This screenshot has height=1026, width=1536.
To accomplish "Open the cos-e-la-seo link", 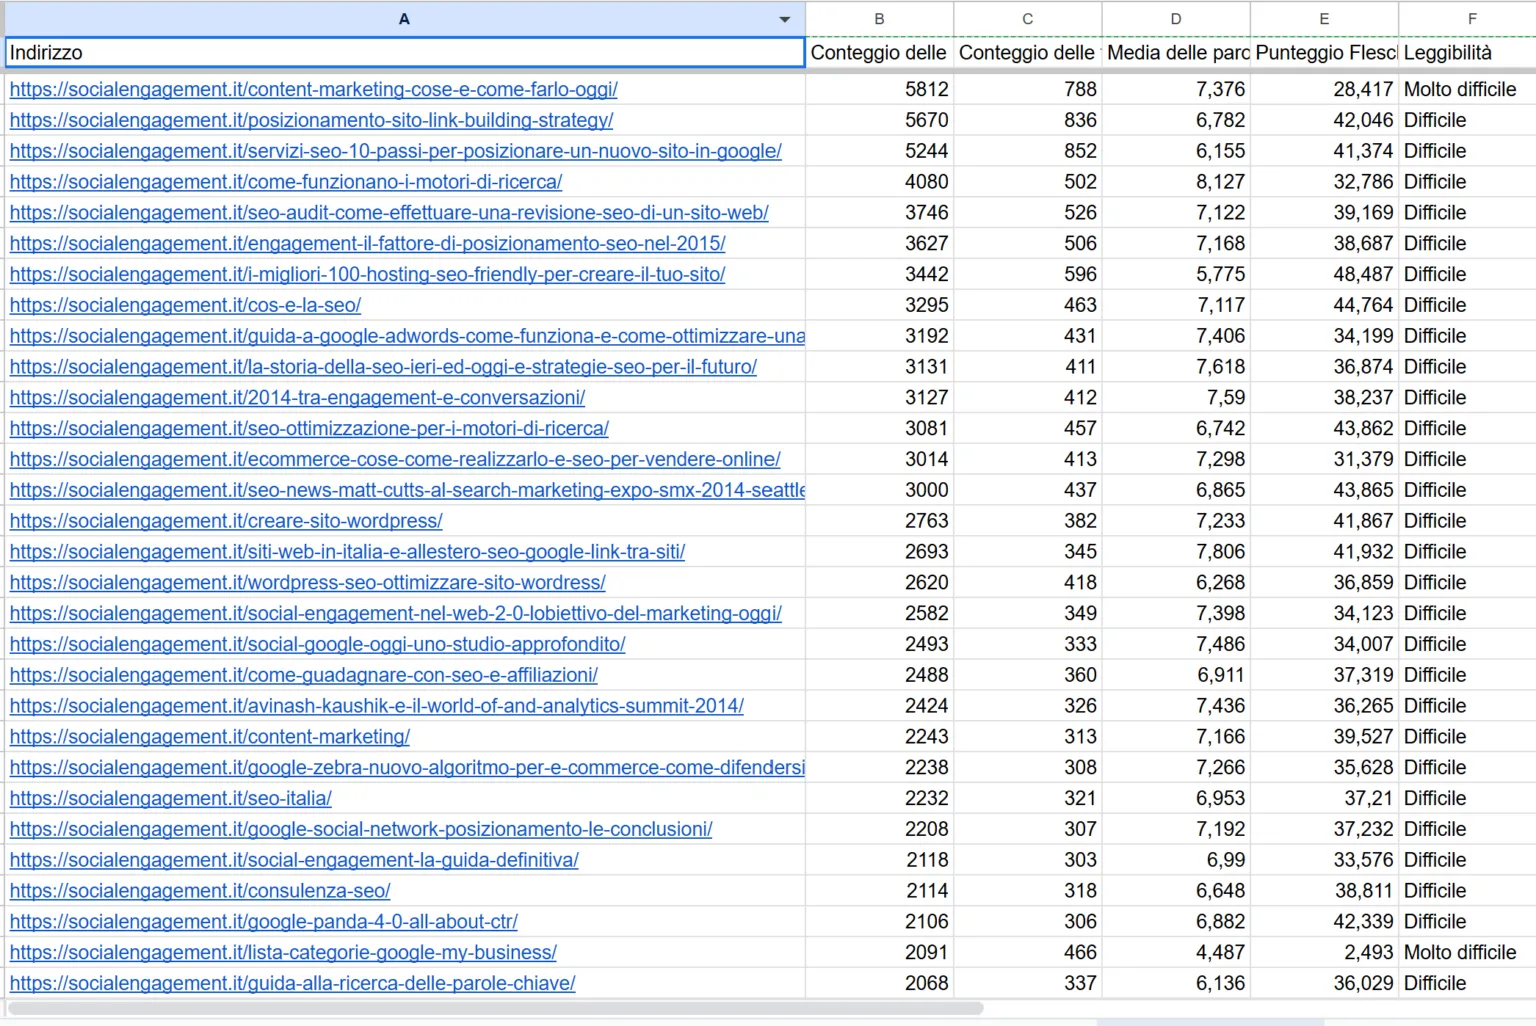I will (184, 305).
